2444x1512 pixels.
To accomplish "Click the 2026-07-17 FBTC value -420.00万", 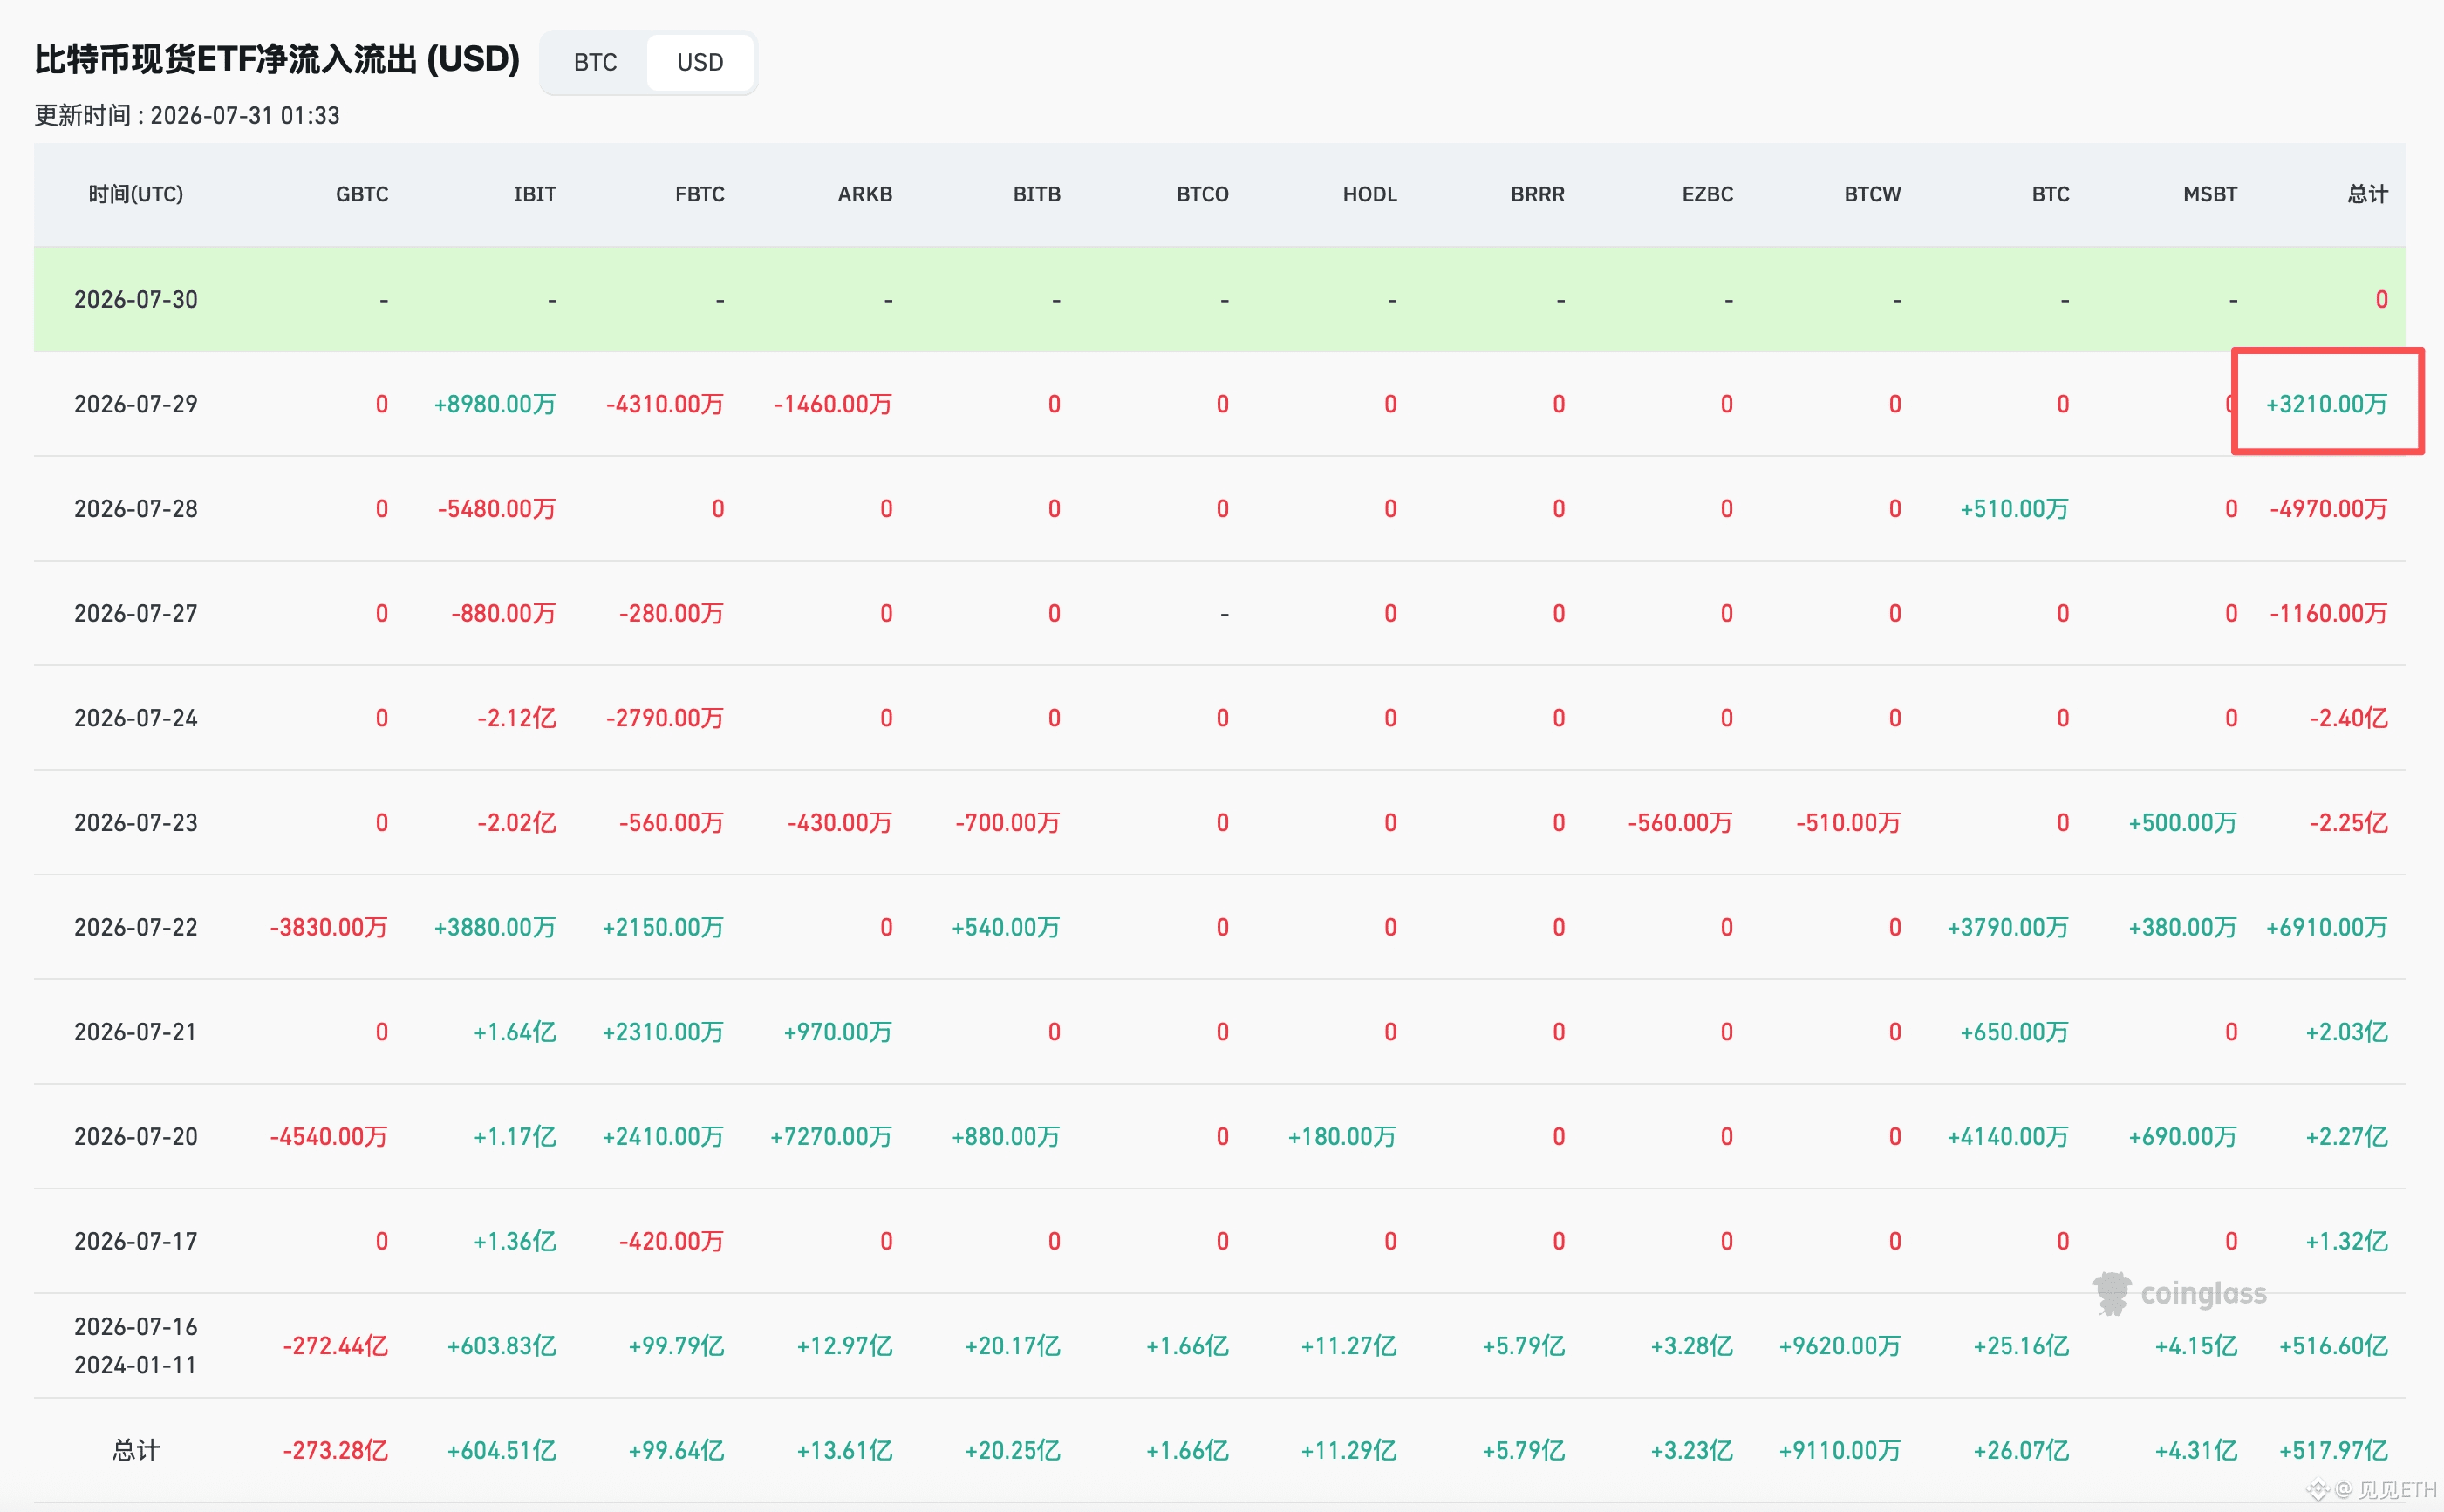I will (x=672, y=1241).
